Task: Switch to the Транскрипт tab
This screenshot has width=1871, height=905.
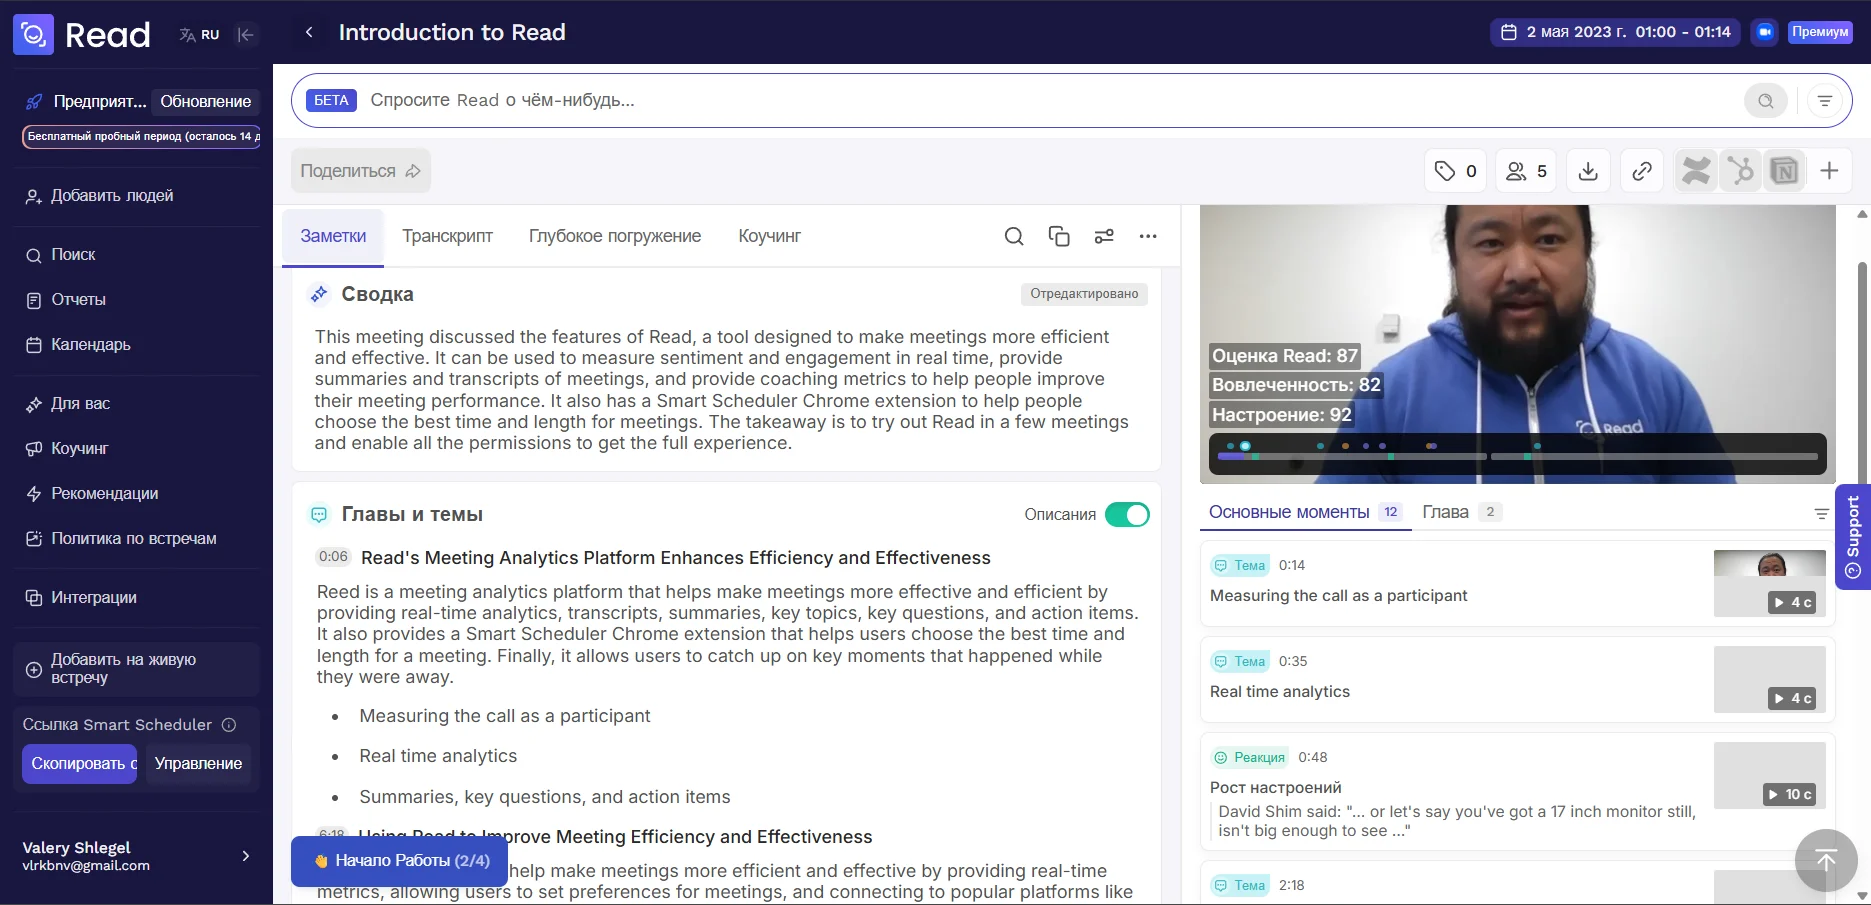Action: [x=447, y=236]
